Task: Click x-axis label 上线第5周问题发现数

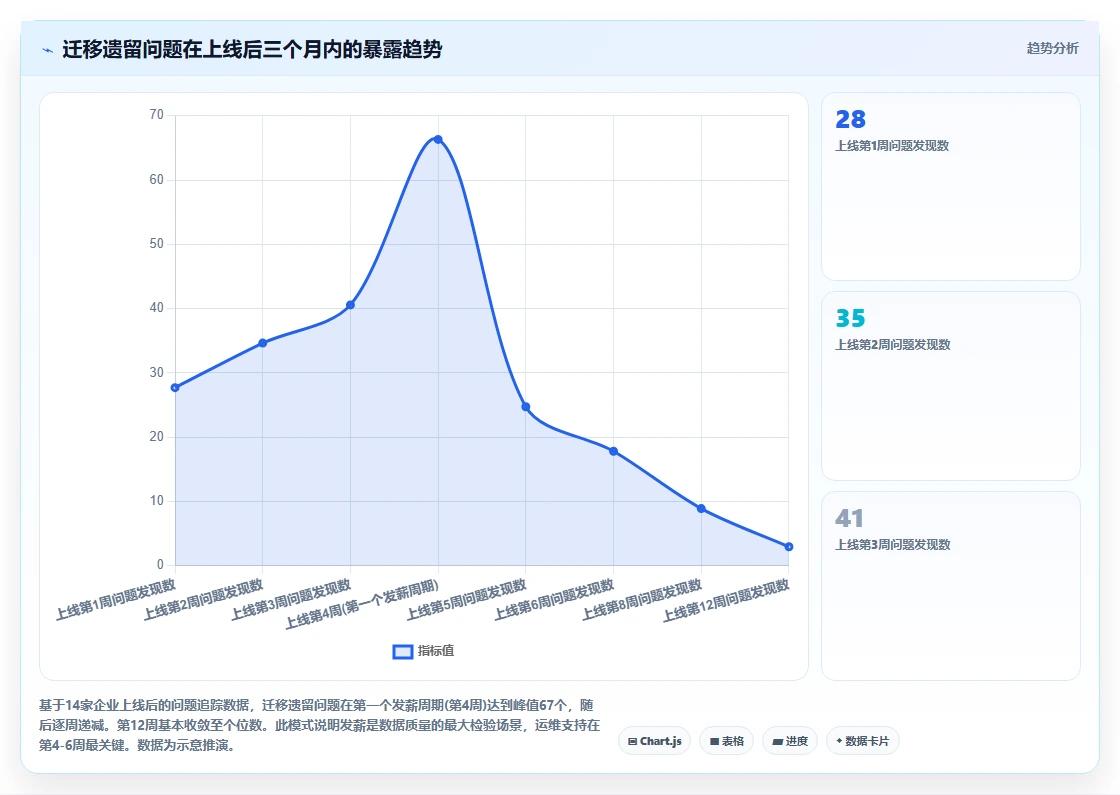Action: pyautogui.click(x=466, y=600)
